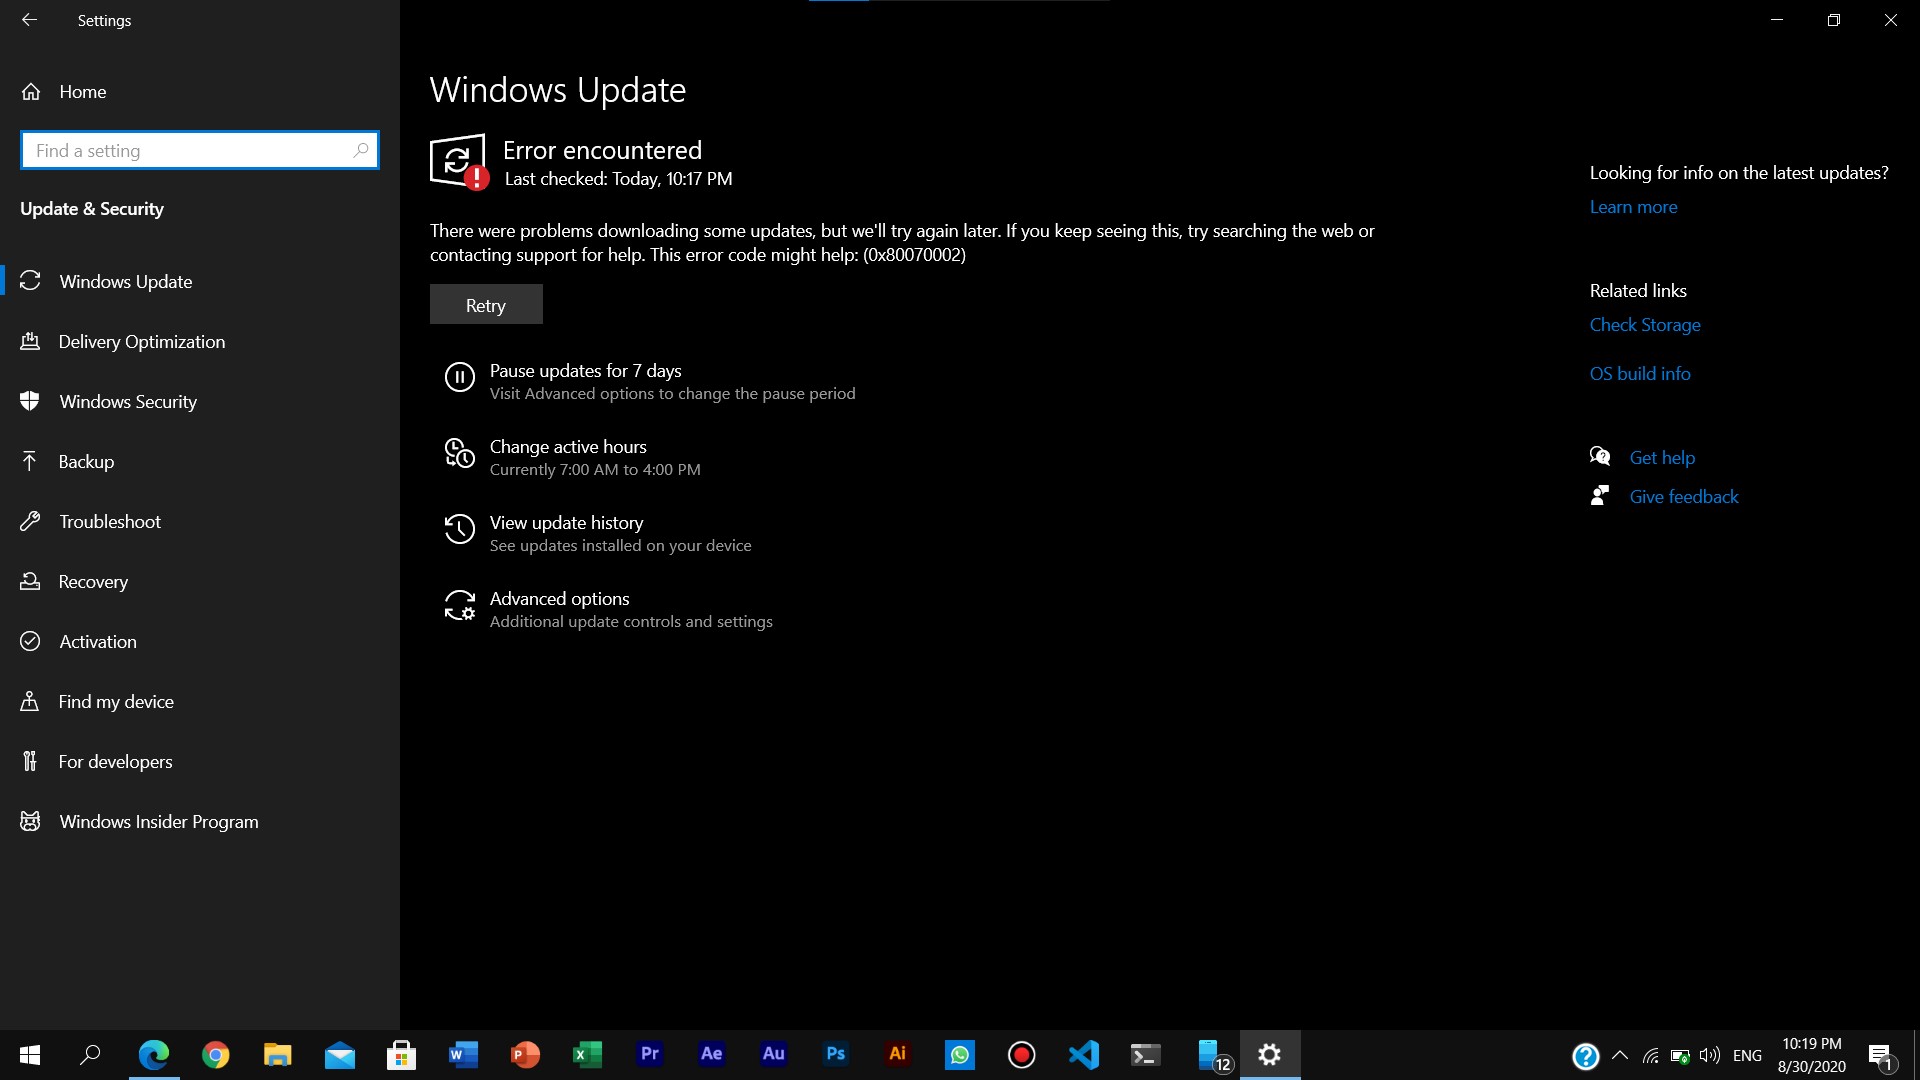Open the Action Center notifications
Screen dimensions: 1920x1080
point(1881,1056)
